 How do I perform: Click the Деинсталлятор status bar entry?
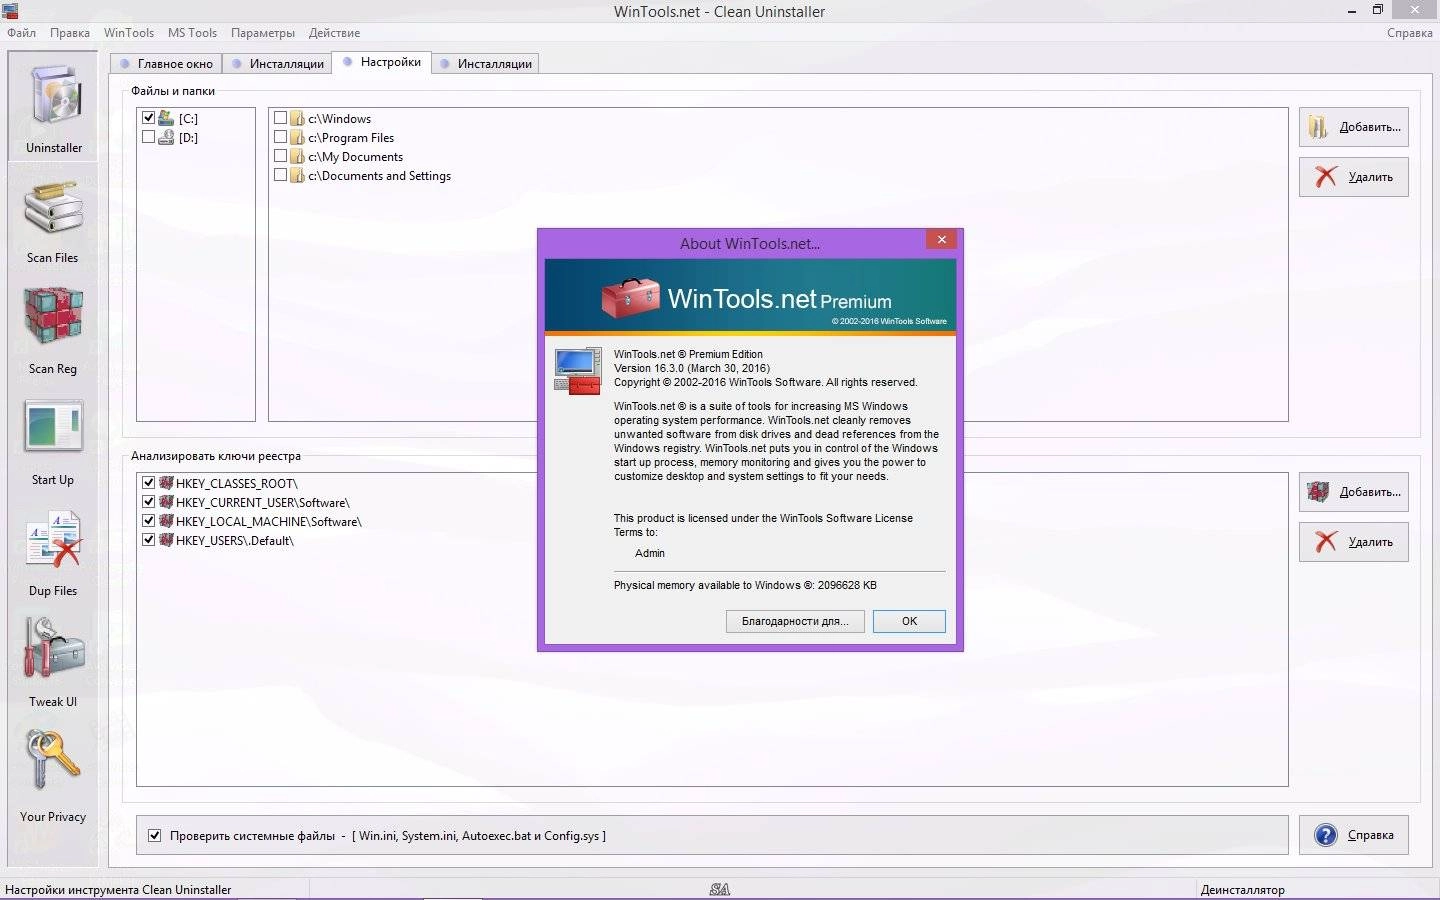point(1242,889)
